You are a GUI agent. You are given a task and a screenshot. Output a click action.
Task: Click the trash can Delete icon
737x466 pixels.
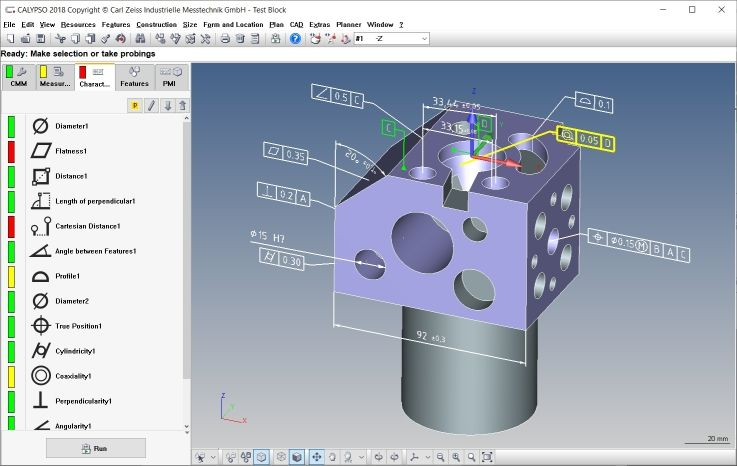coord(240,39)
